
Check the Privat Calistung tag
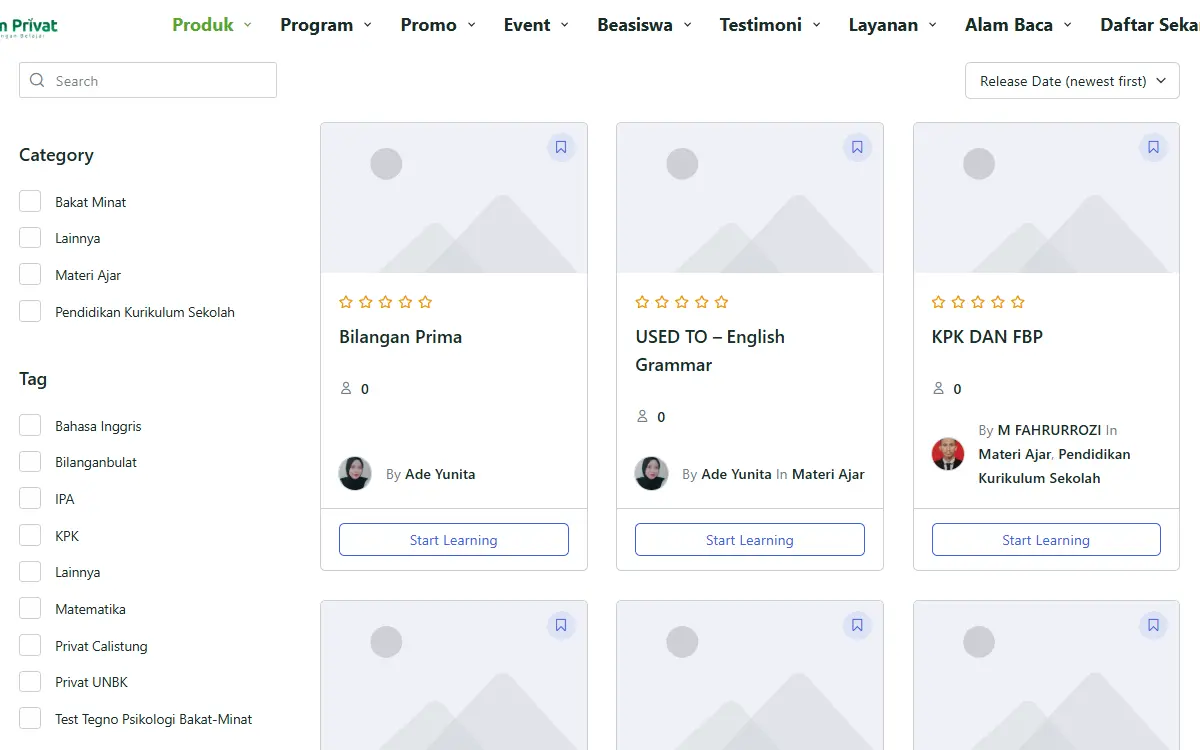pyautogui.click(x=30, y=645)
